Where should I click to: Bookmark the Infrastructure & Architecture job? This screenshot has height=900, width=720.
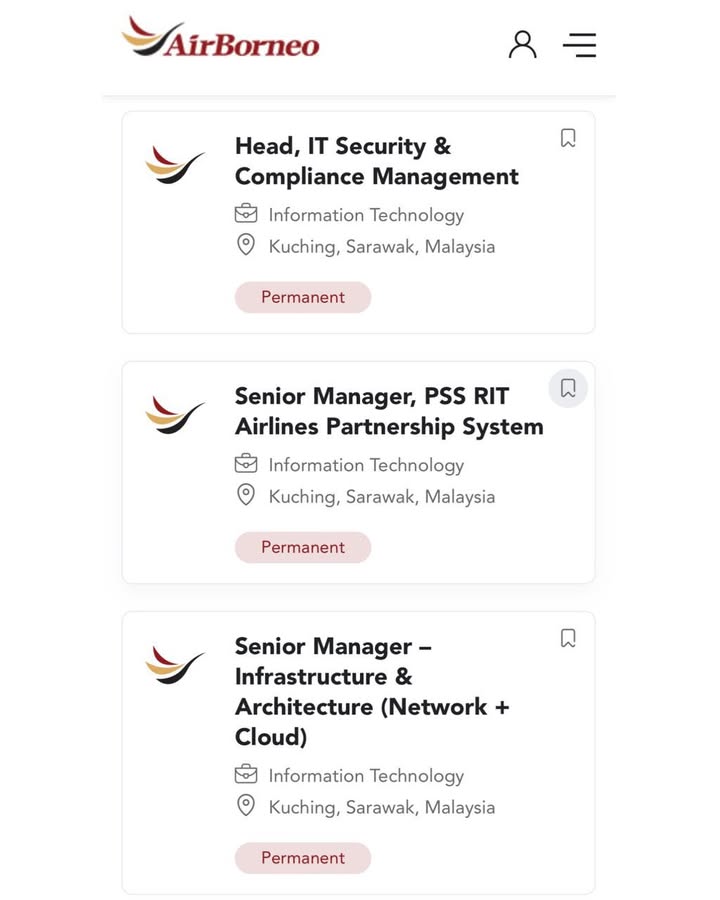(x=568, y=638)
